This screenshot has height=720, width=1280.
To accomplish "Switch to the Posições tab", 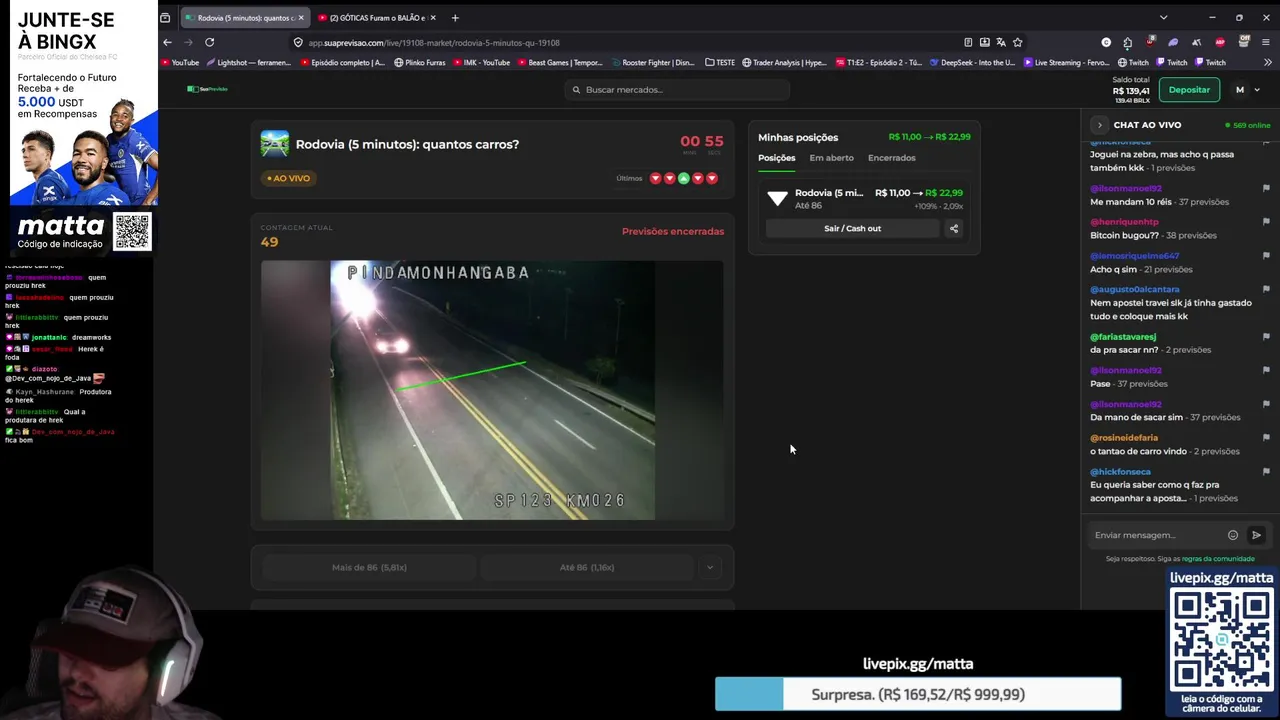I will click(776, 158).
